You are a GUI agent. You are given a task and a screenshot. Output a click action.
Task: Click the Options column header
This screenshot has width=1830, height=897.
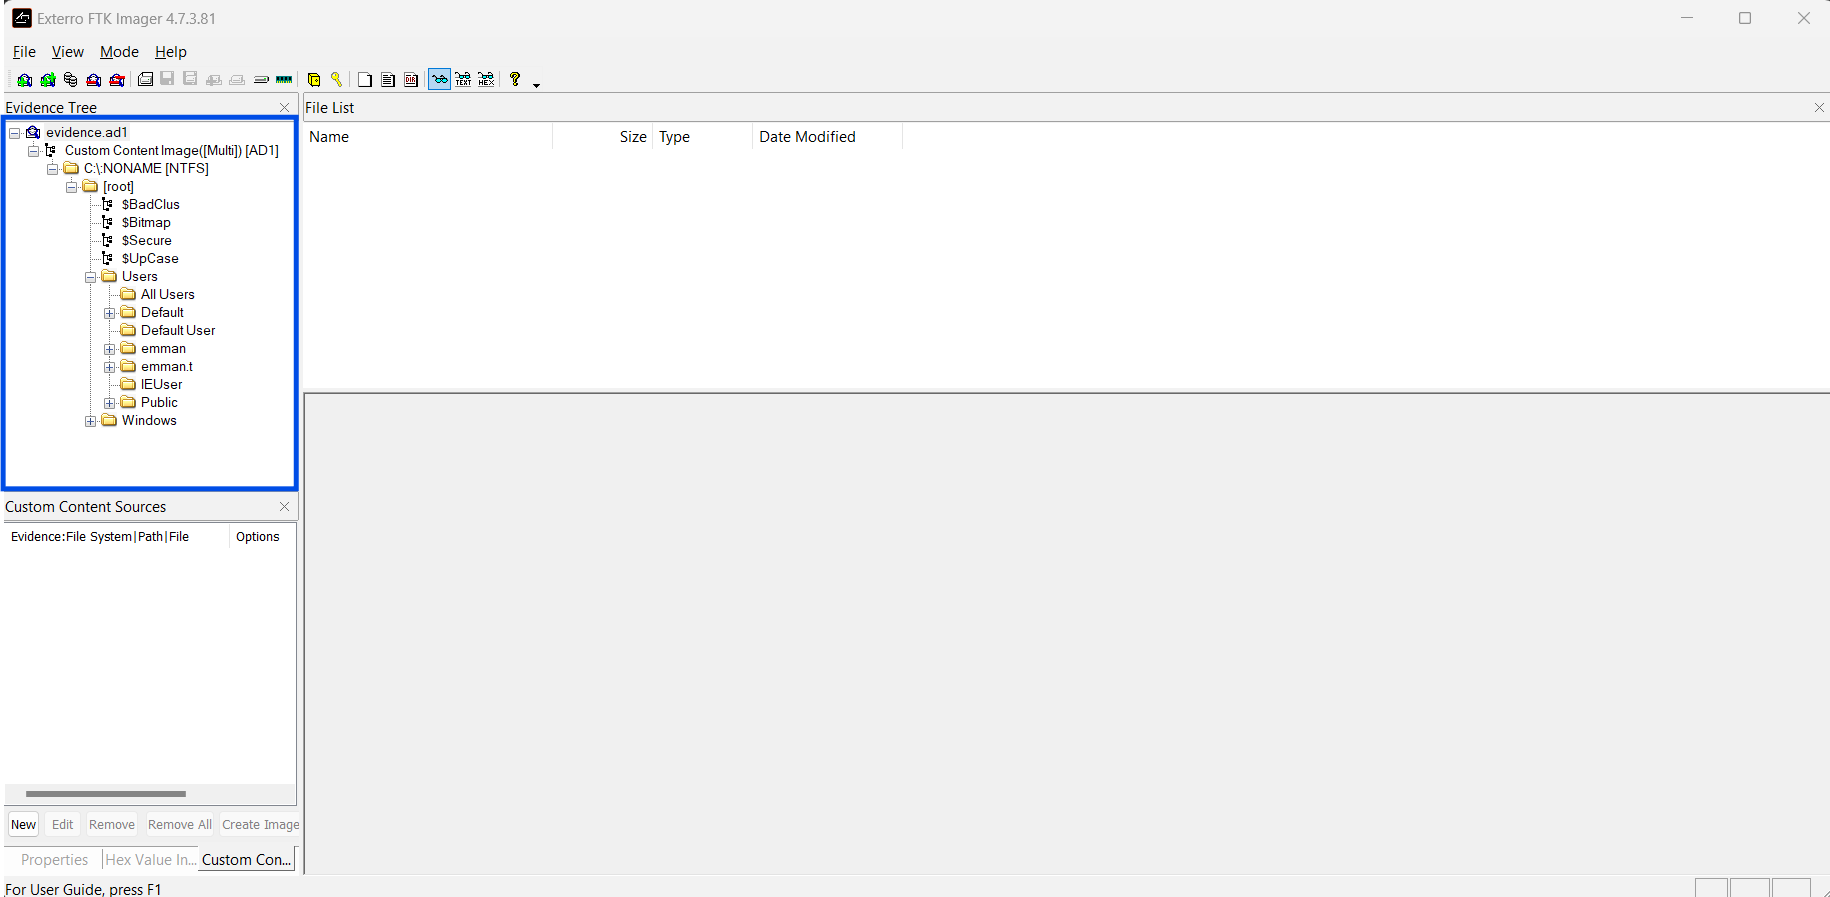(262, 537)
